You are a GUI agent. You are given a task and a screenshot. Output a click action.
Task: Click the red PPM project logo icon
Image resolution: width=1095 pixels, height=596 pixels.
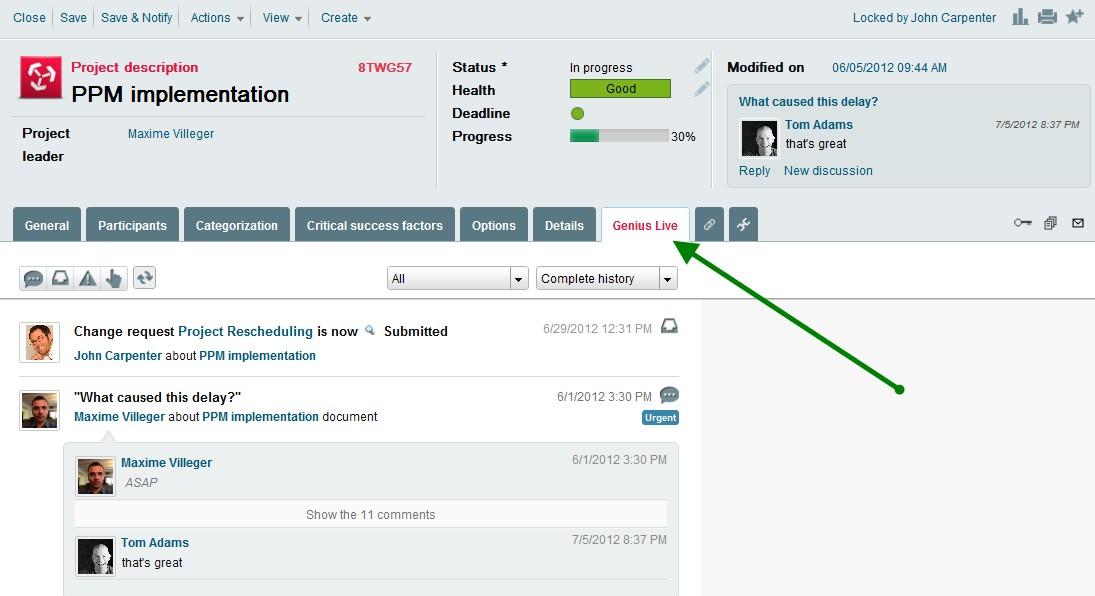(41, 78)
